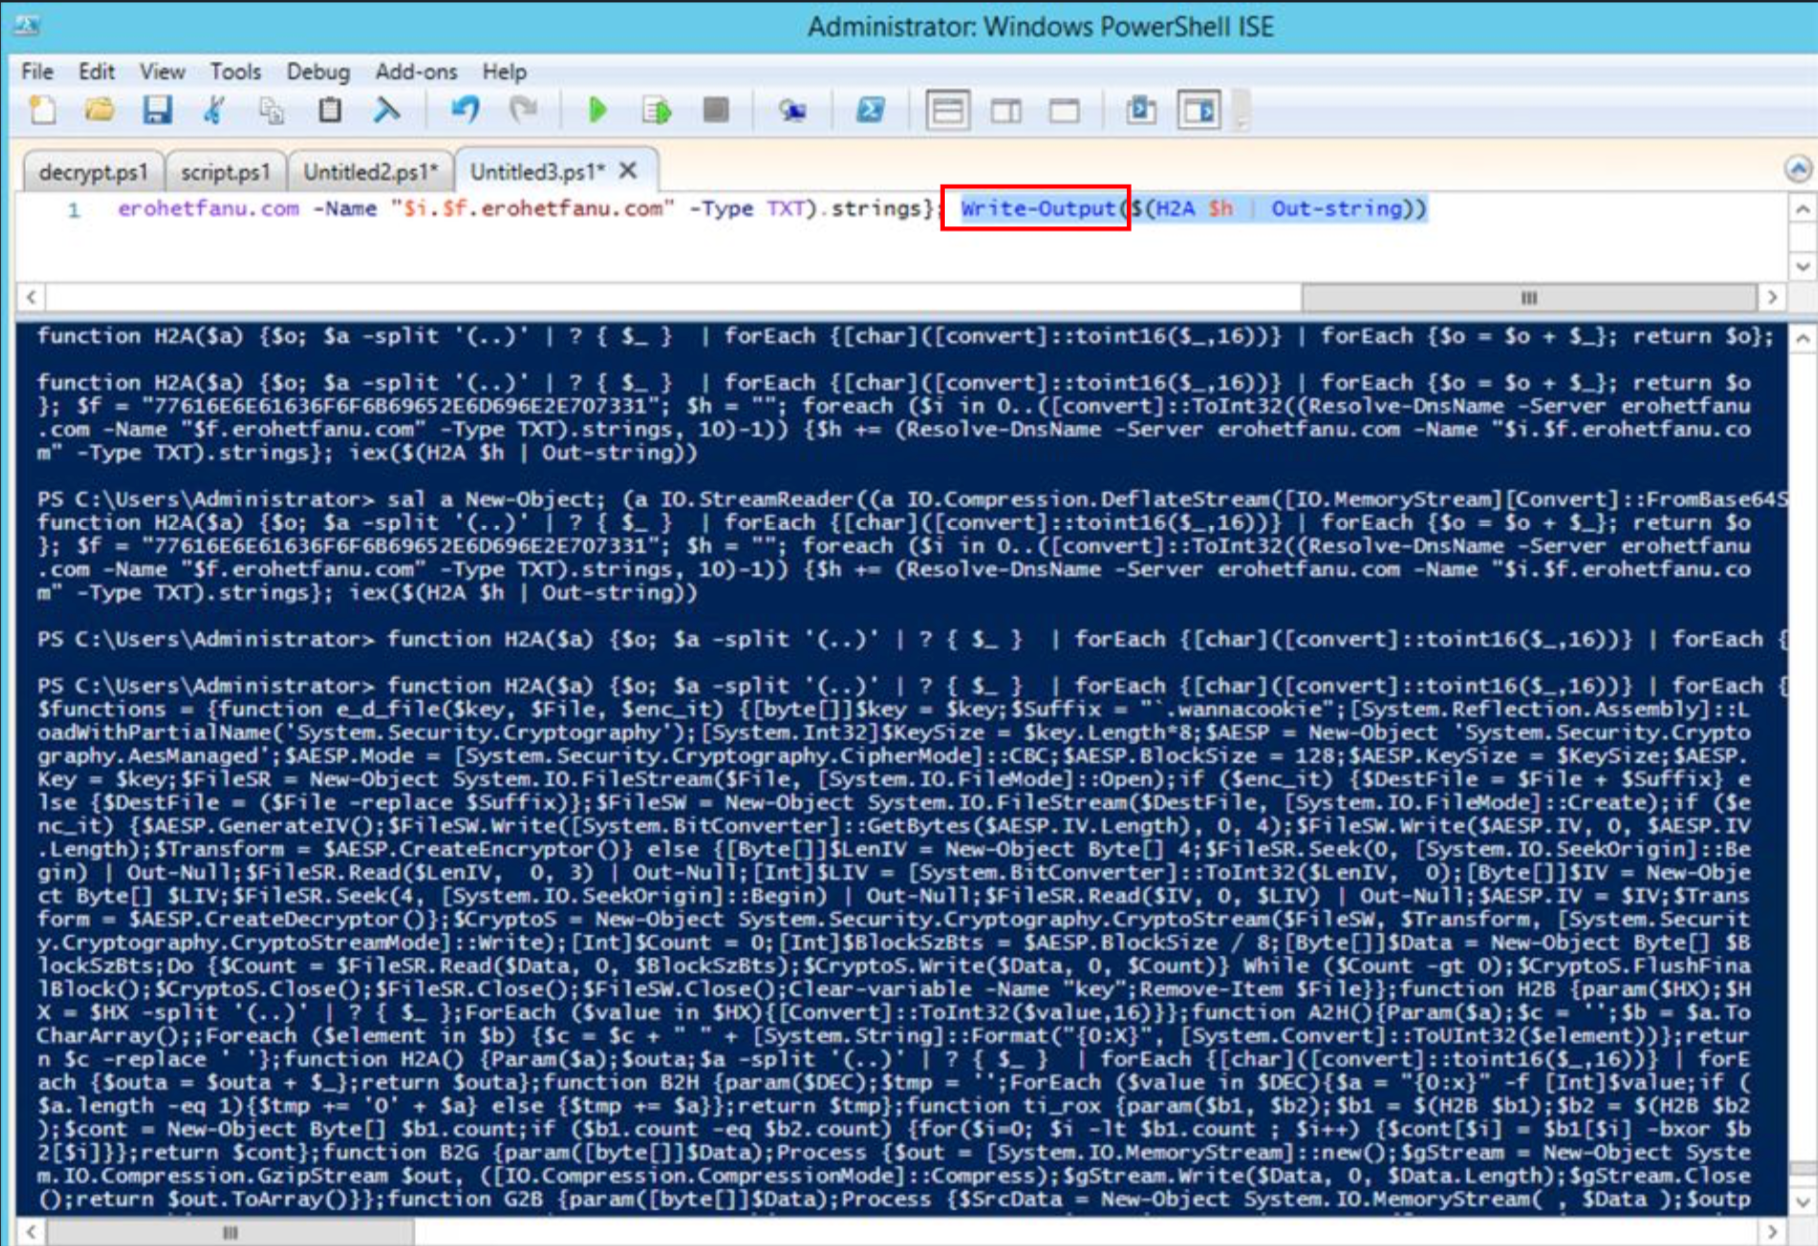
Task: Open the Help menu
Action: click(x=504, y=72)
